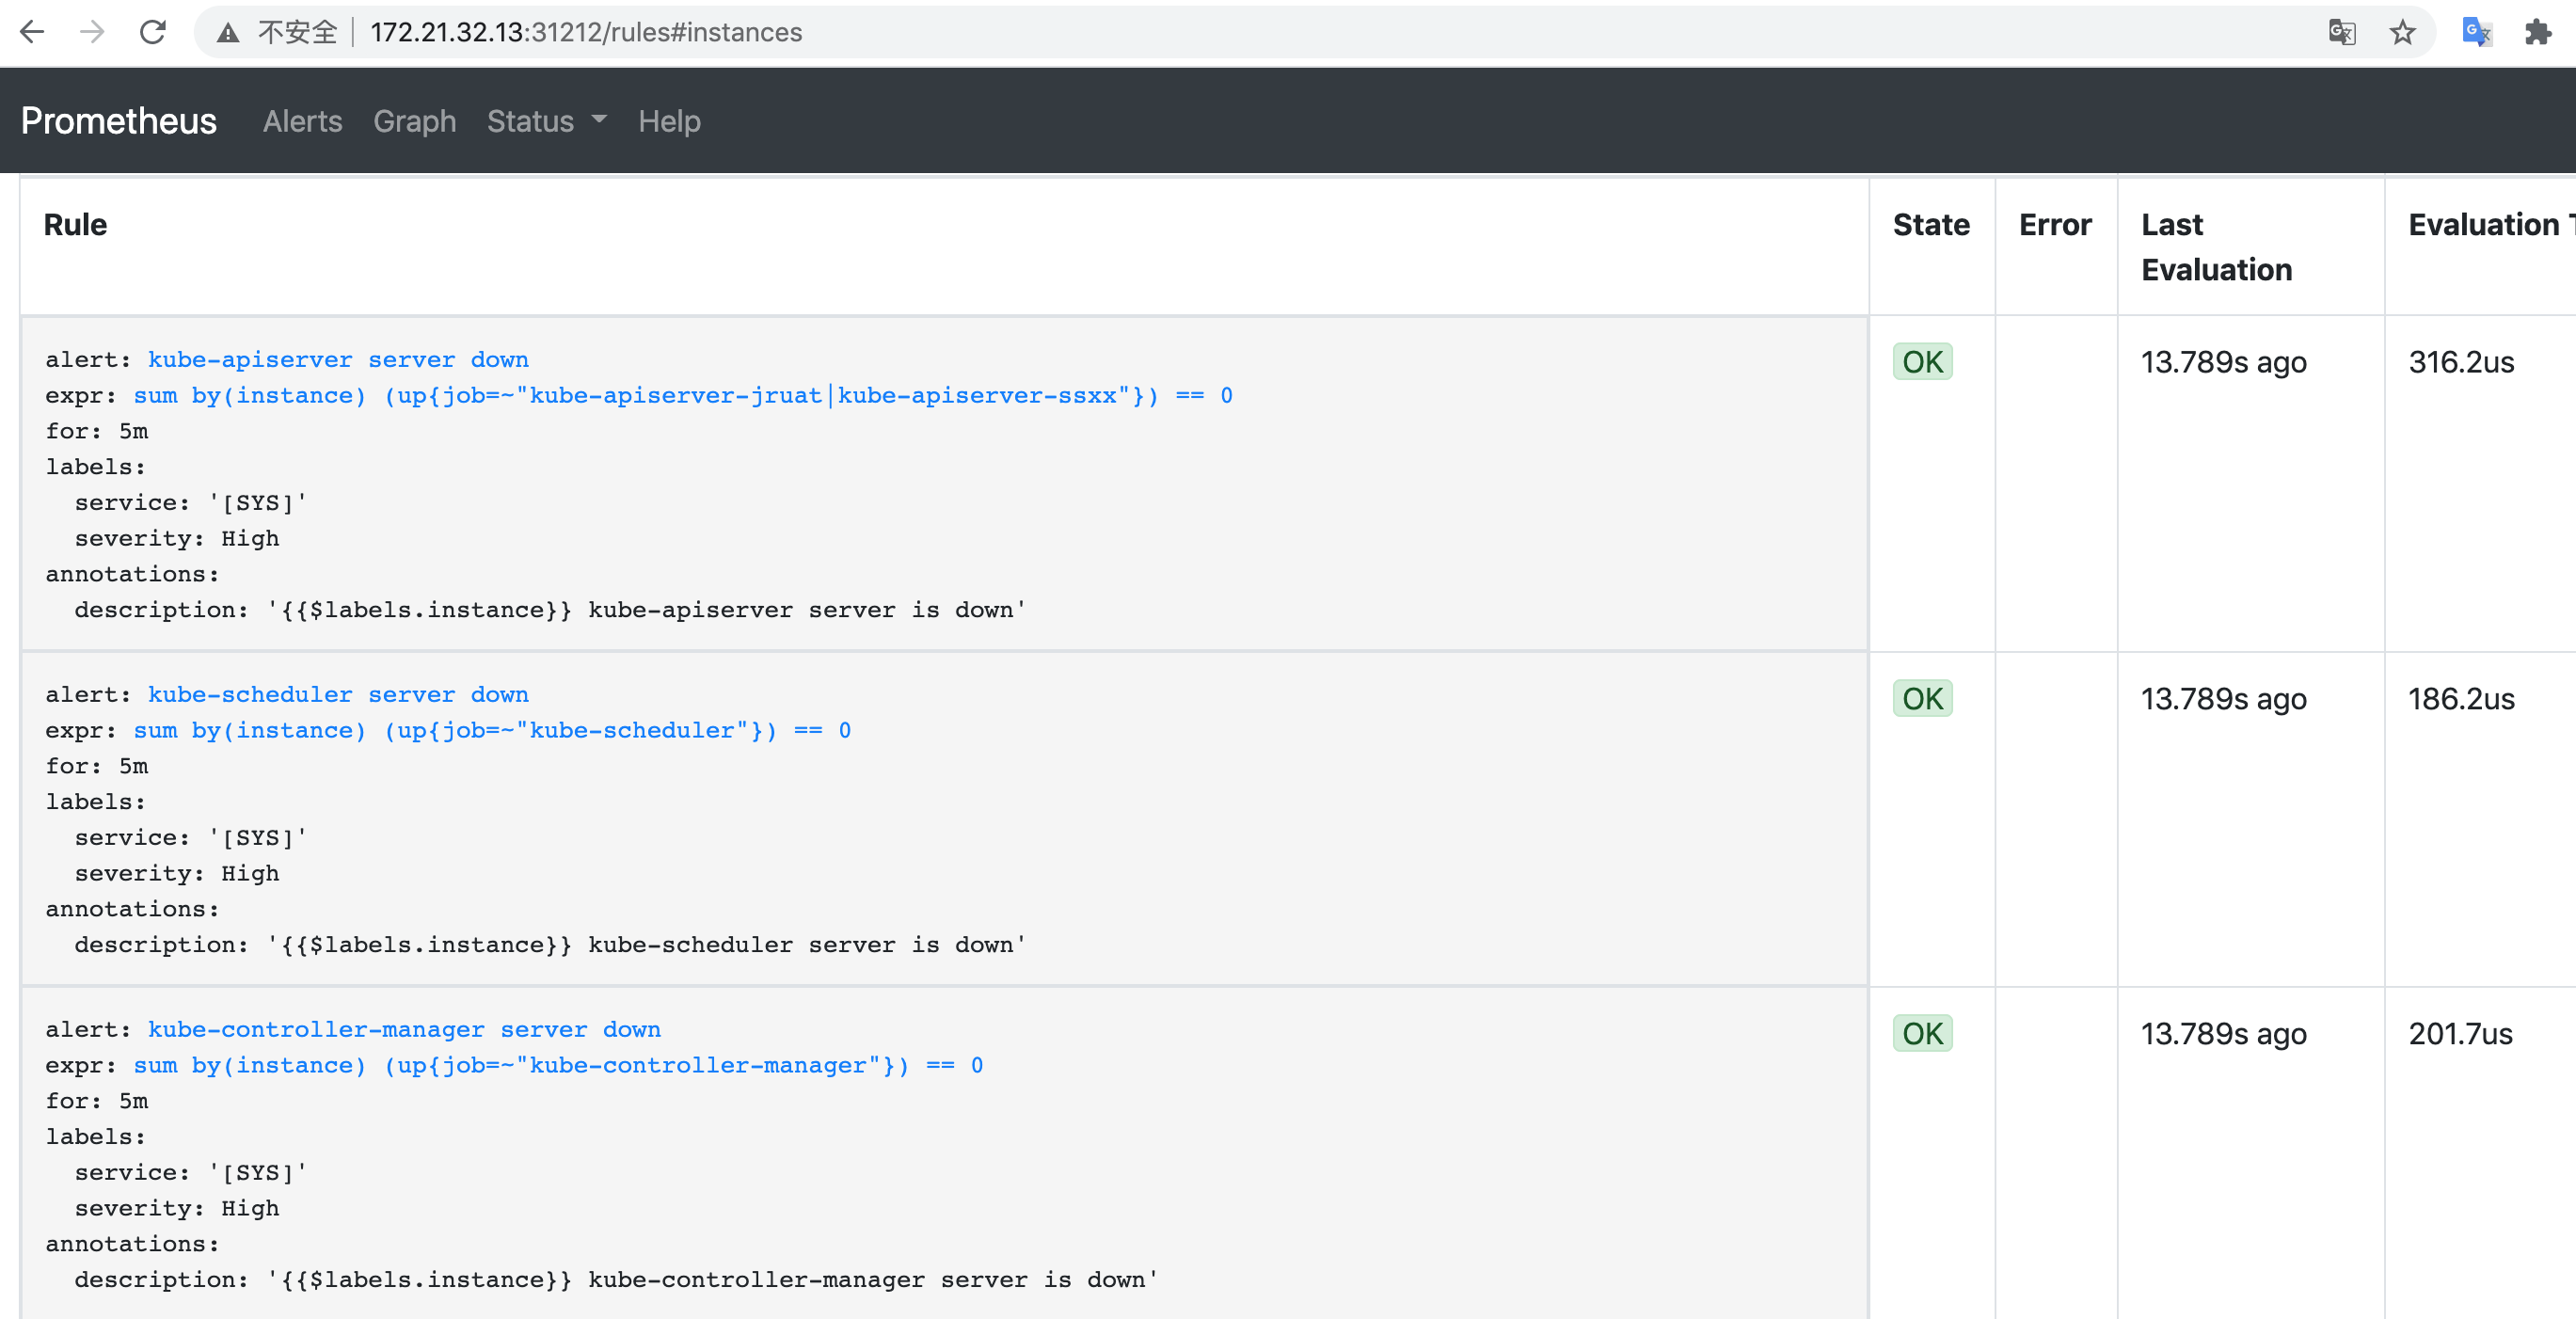Switch to the Graph page

[x=415, y=120]
